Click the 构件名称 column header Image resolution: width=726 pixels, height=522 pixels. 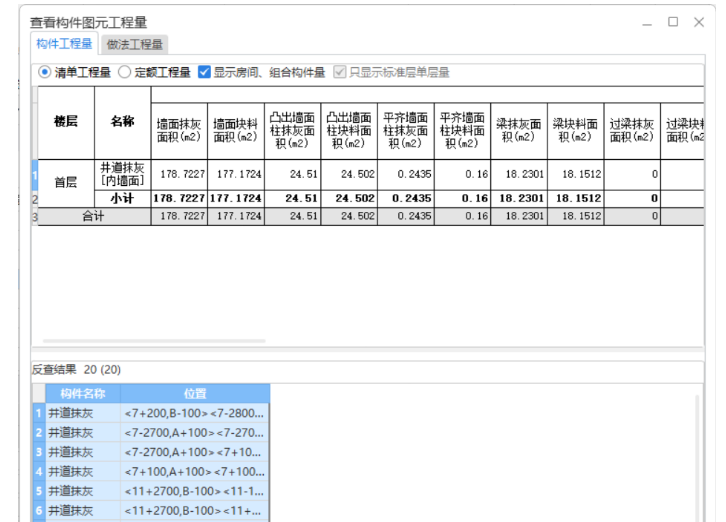point(83,394)
